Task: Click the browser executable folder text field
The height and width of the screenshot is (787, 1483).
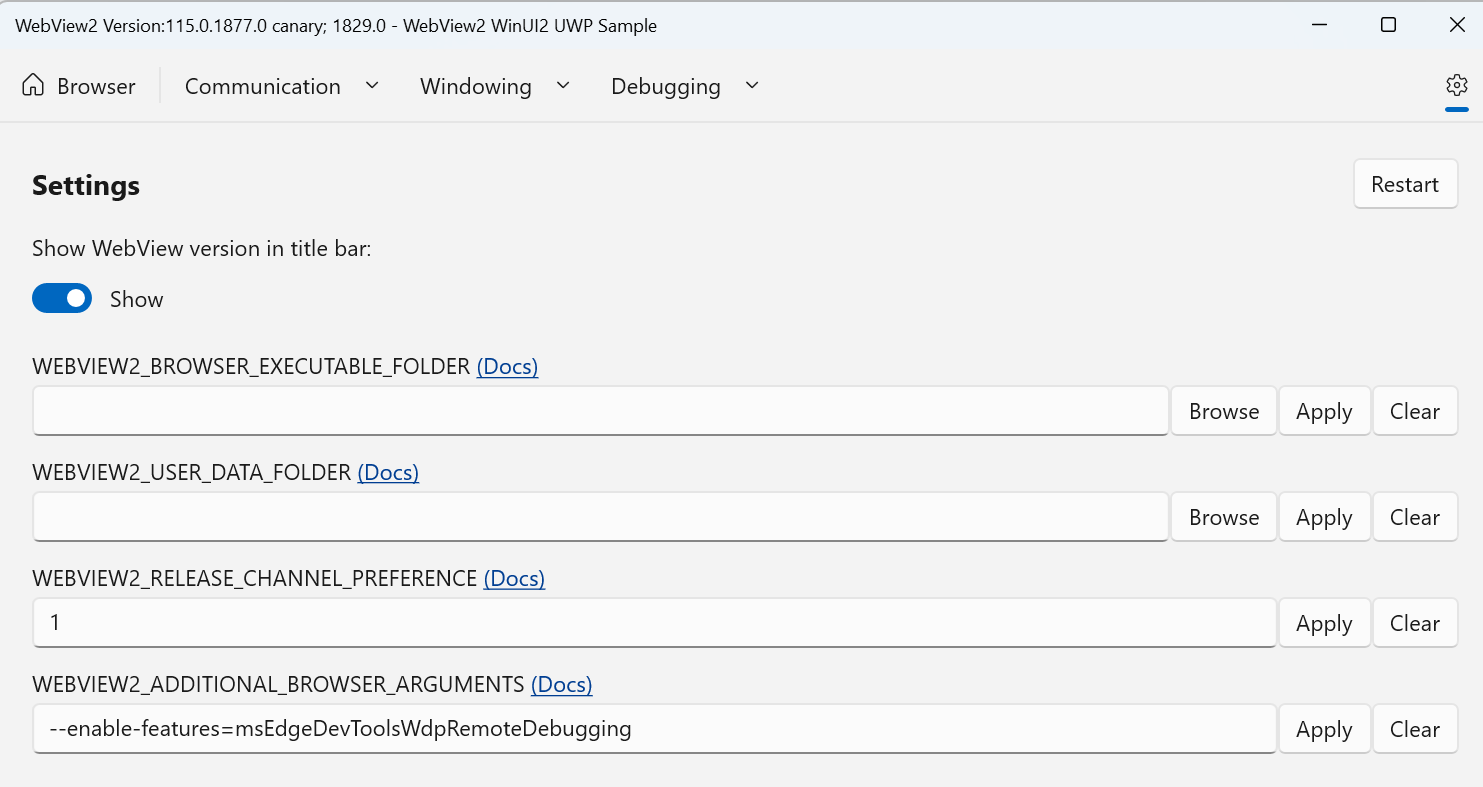Action: [600, 411]
